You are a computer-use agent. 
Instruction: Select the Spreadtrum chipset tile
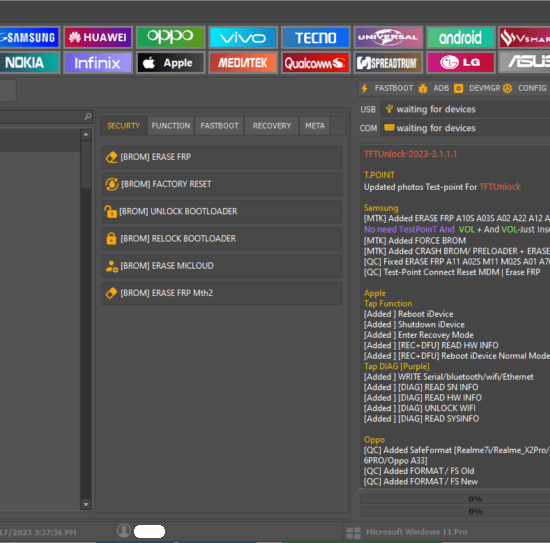388,62
